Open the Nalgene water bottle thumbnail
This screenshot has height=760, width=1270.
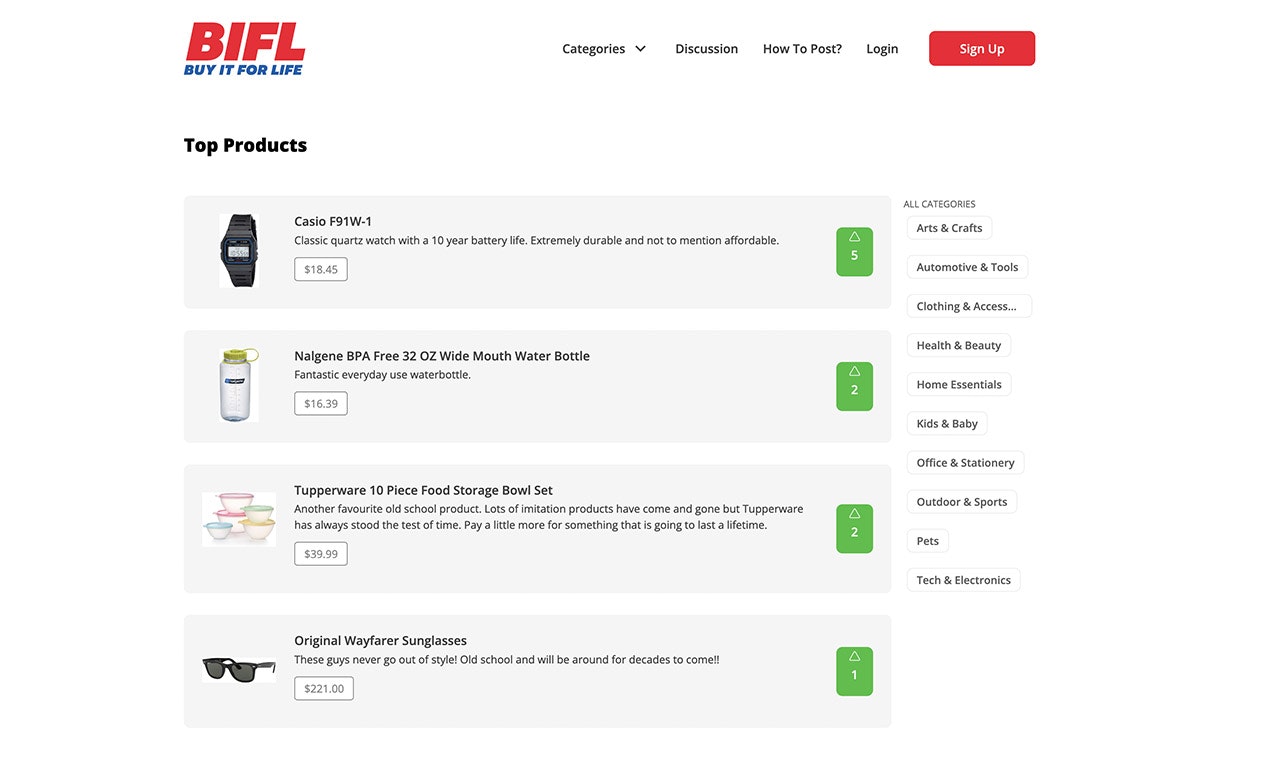(239, 385)
